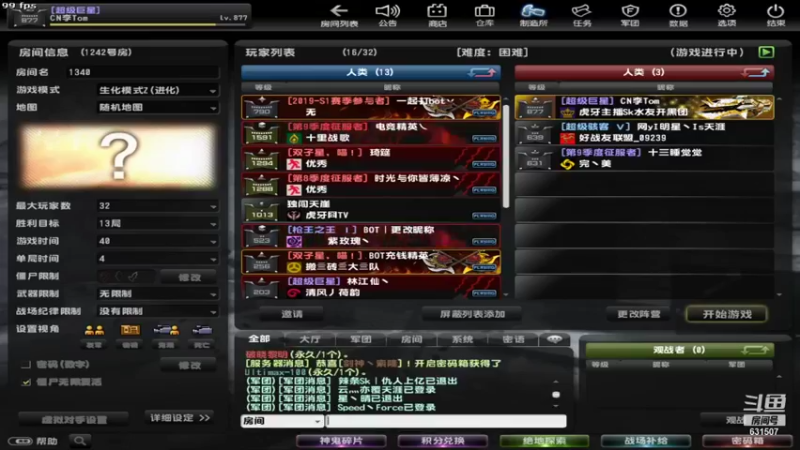Open the 战场补给 button

pos(646,441)
